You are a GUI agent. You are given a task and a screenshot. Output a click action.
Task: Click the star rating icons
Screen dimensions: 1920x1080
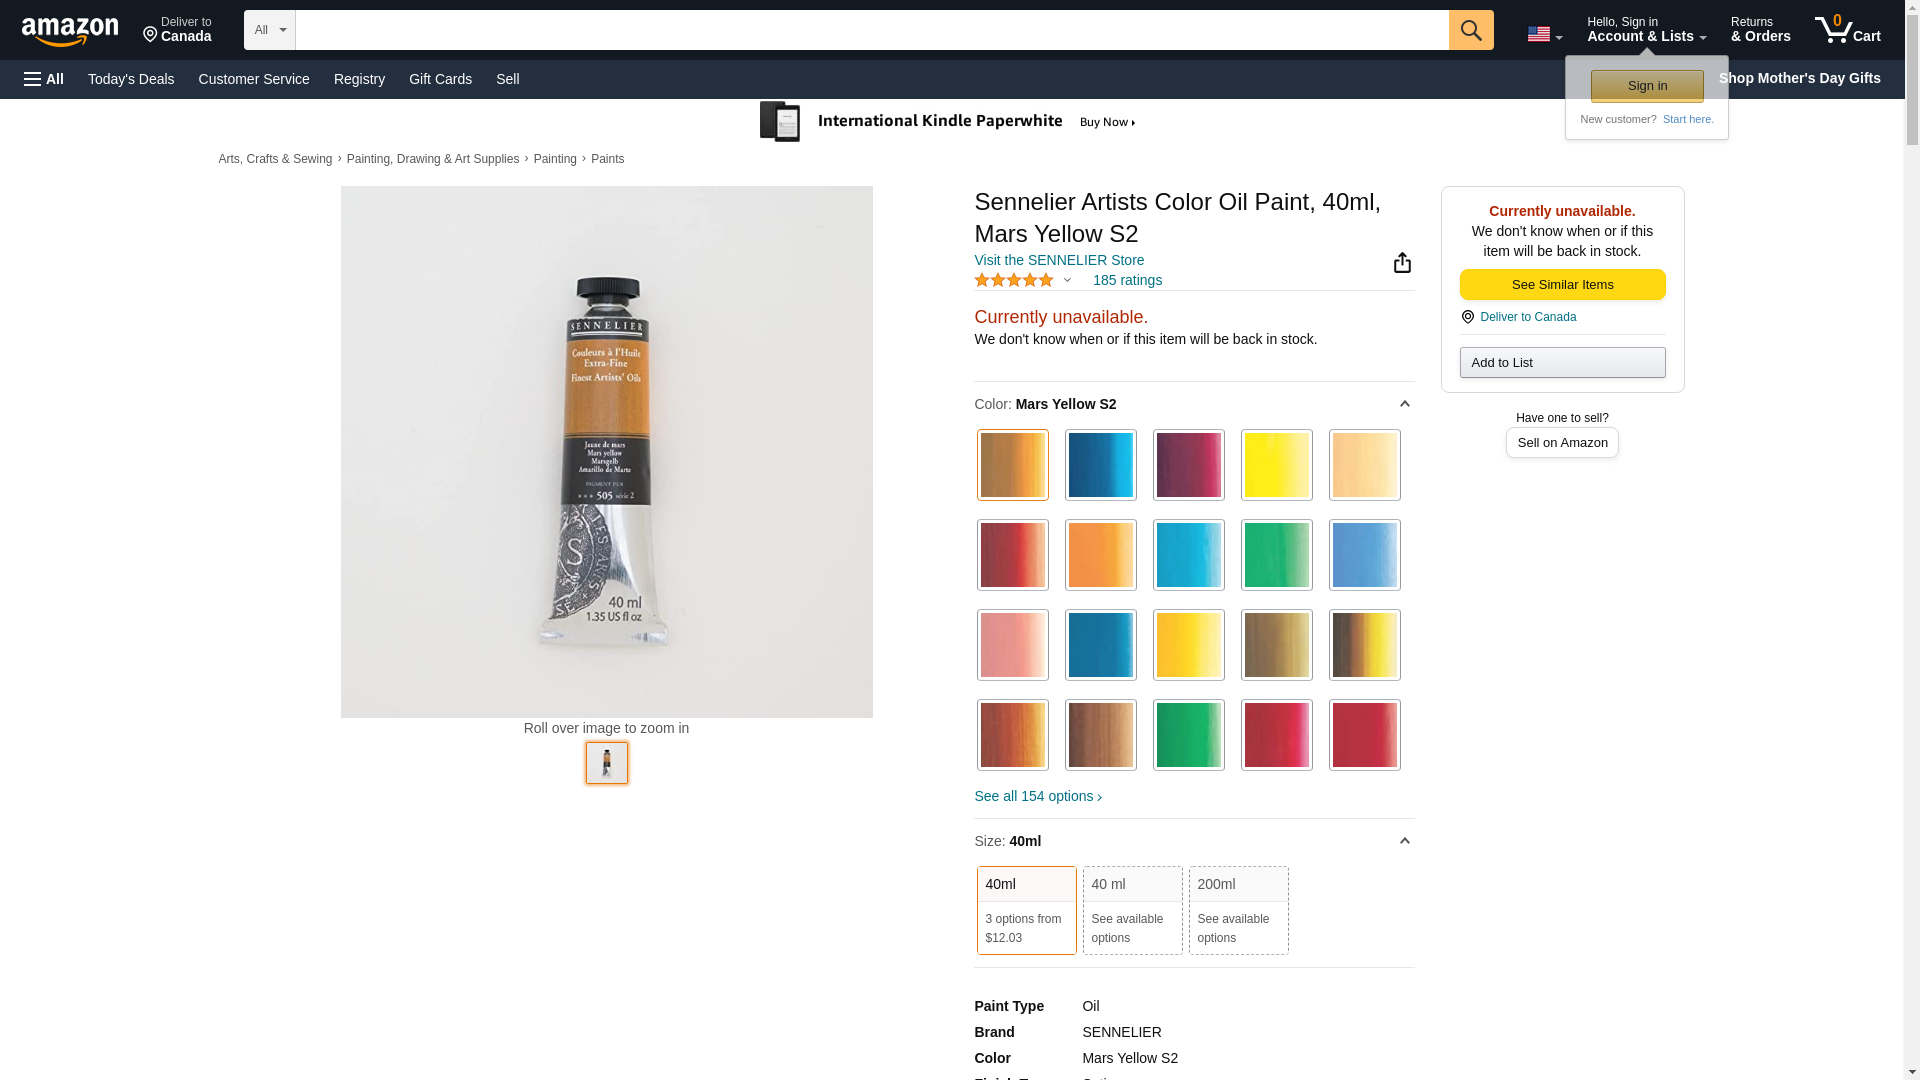click(1013, 281)
